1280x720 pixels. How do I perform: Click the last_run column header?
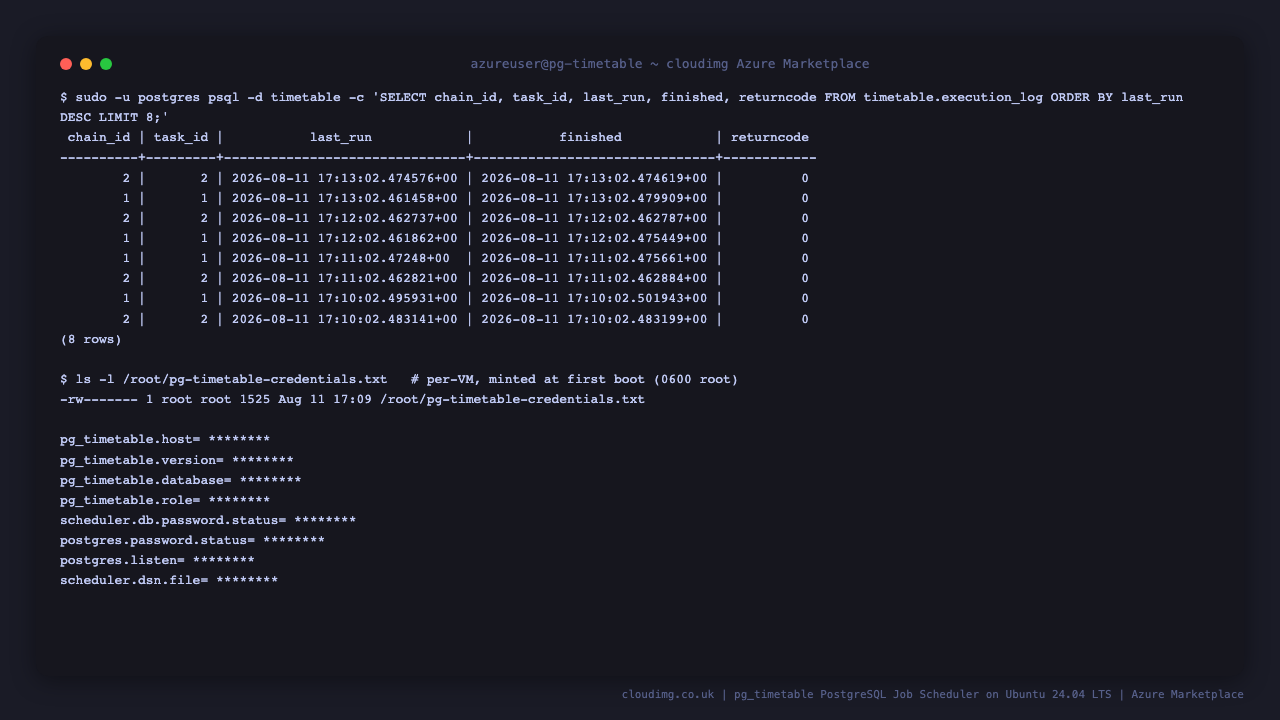coord(341,137)
